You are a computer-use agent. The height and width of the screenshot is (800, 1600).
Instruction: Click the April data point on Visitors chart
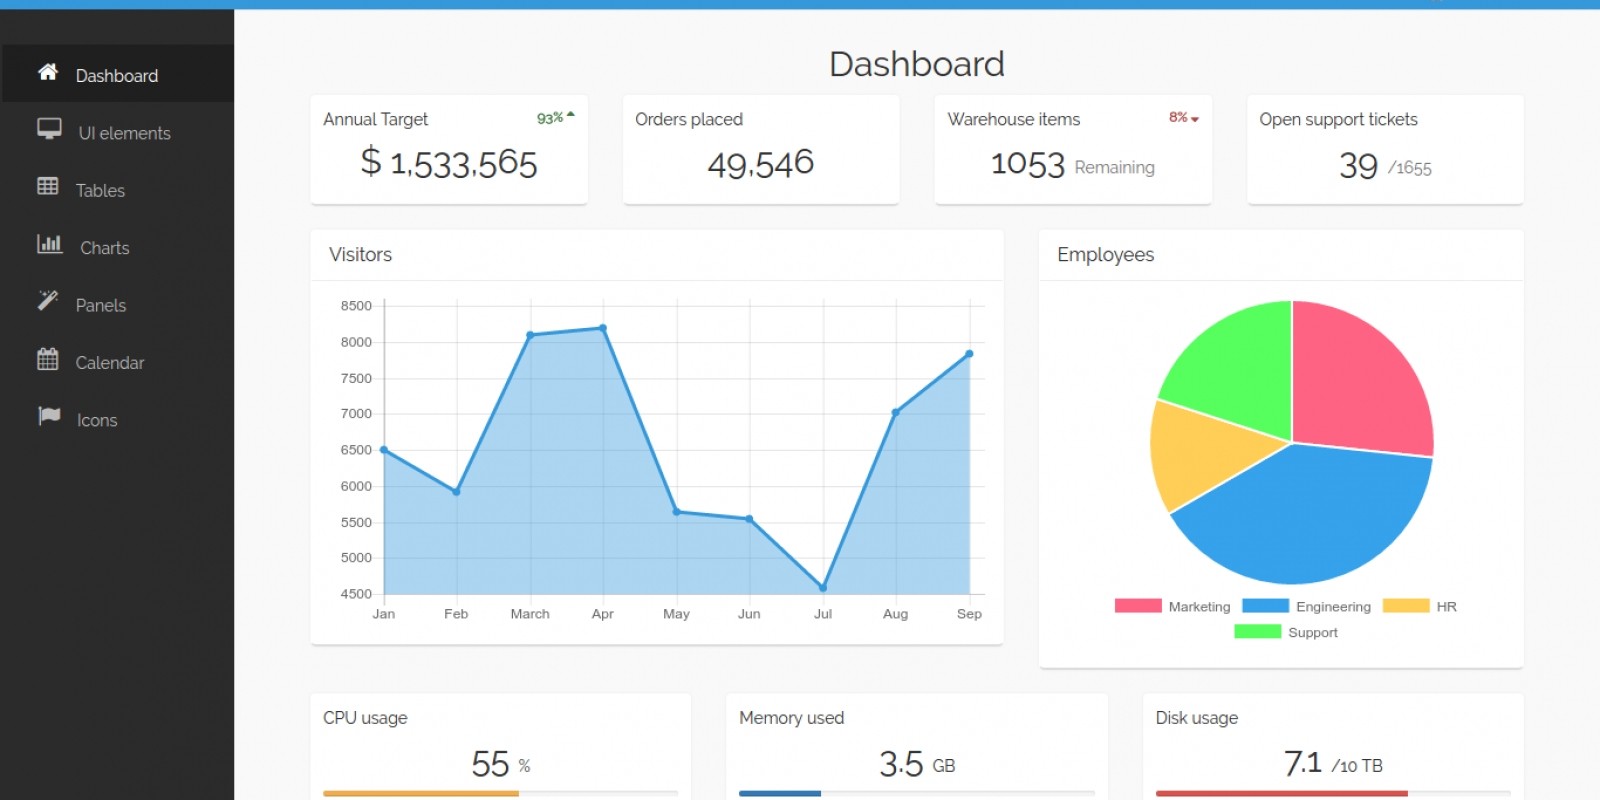(602, 328)
